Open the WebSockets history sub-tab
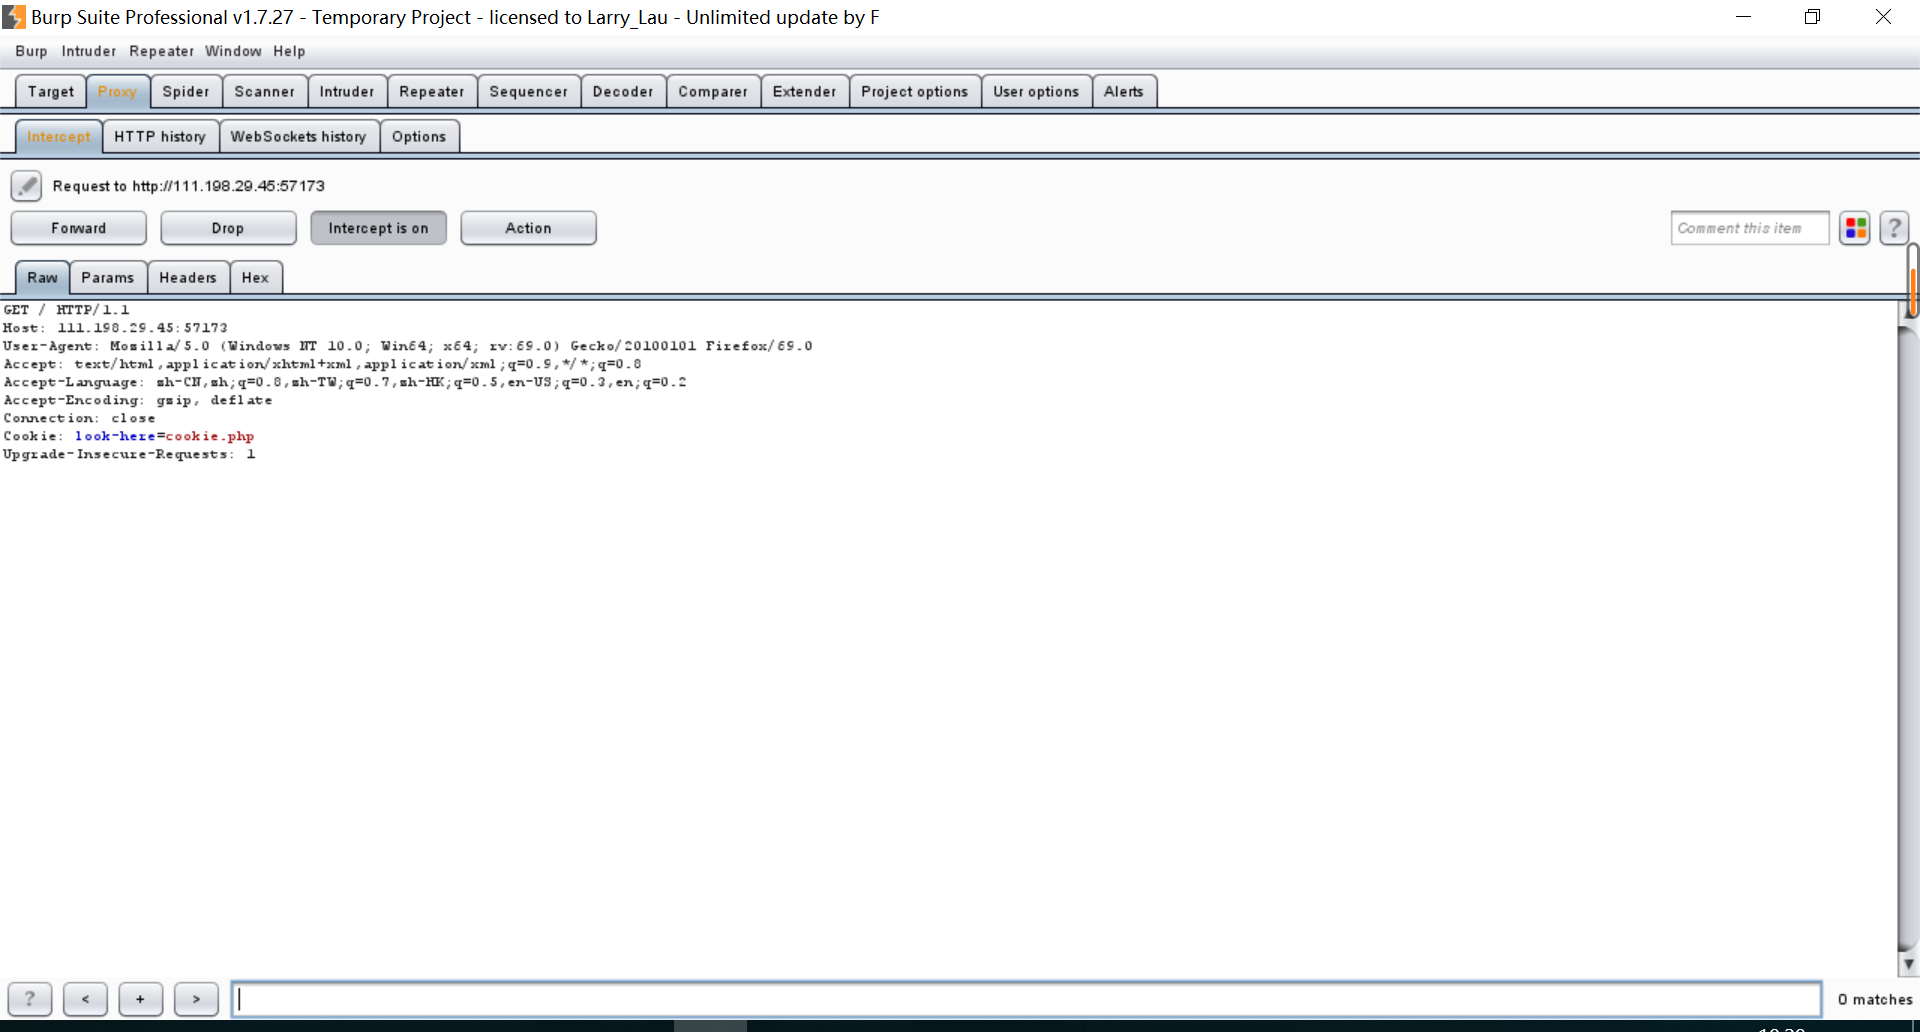 tap(299, 136)
